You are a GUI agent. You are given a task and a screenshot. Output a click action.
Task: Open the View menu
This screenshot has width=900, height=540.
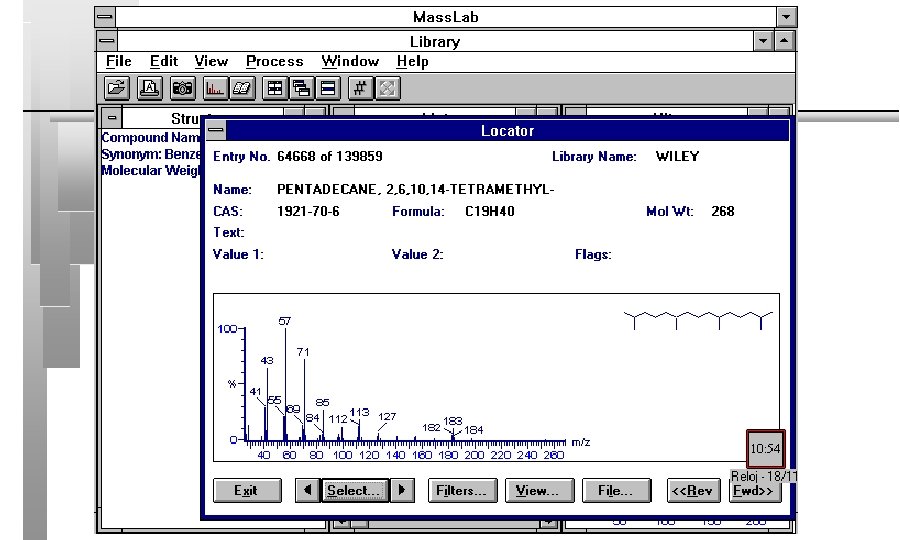point(211,61)
